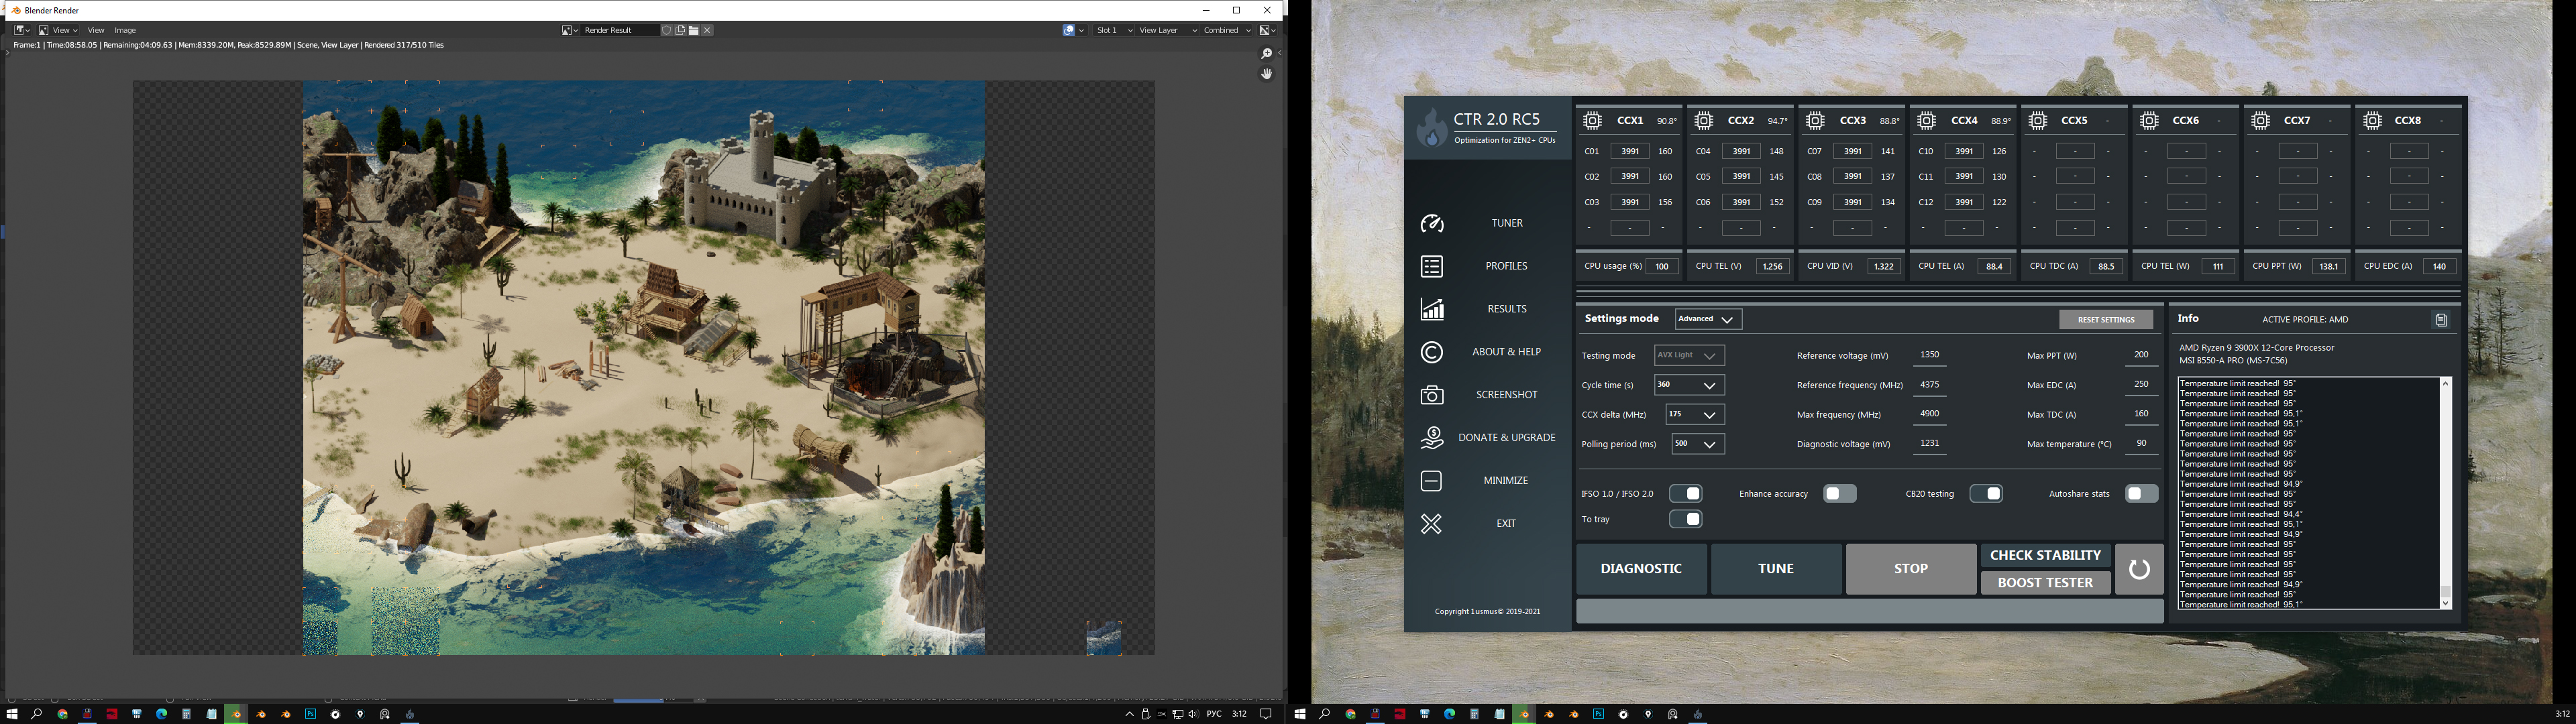Click the TUNE button
2576x724 pixels.
click(x=1776, y=569)
